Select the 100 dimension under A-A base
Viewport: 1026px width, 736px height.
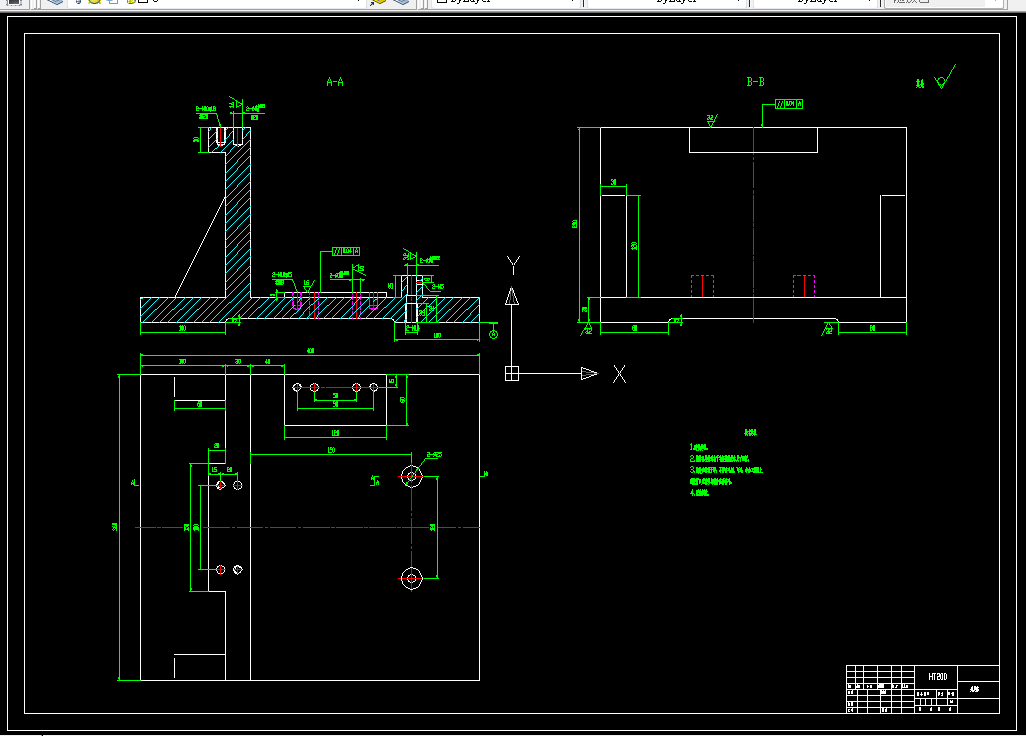pos(183,328)
